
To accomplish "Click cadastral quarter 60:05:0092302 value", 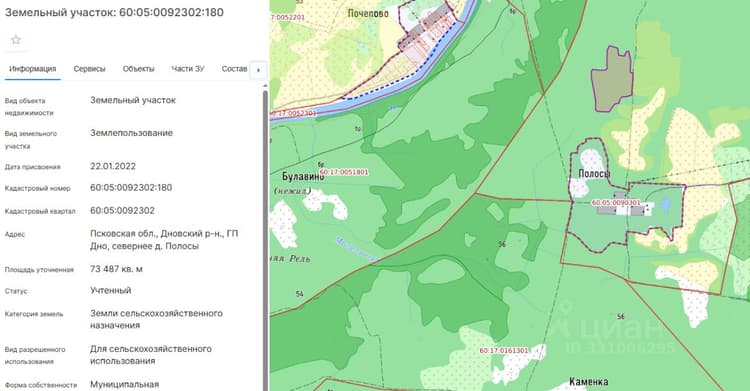I will (x=122, y=211).
